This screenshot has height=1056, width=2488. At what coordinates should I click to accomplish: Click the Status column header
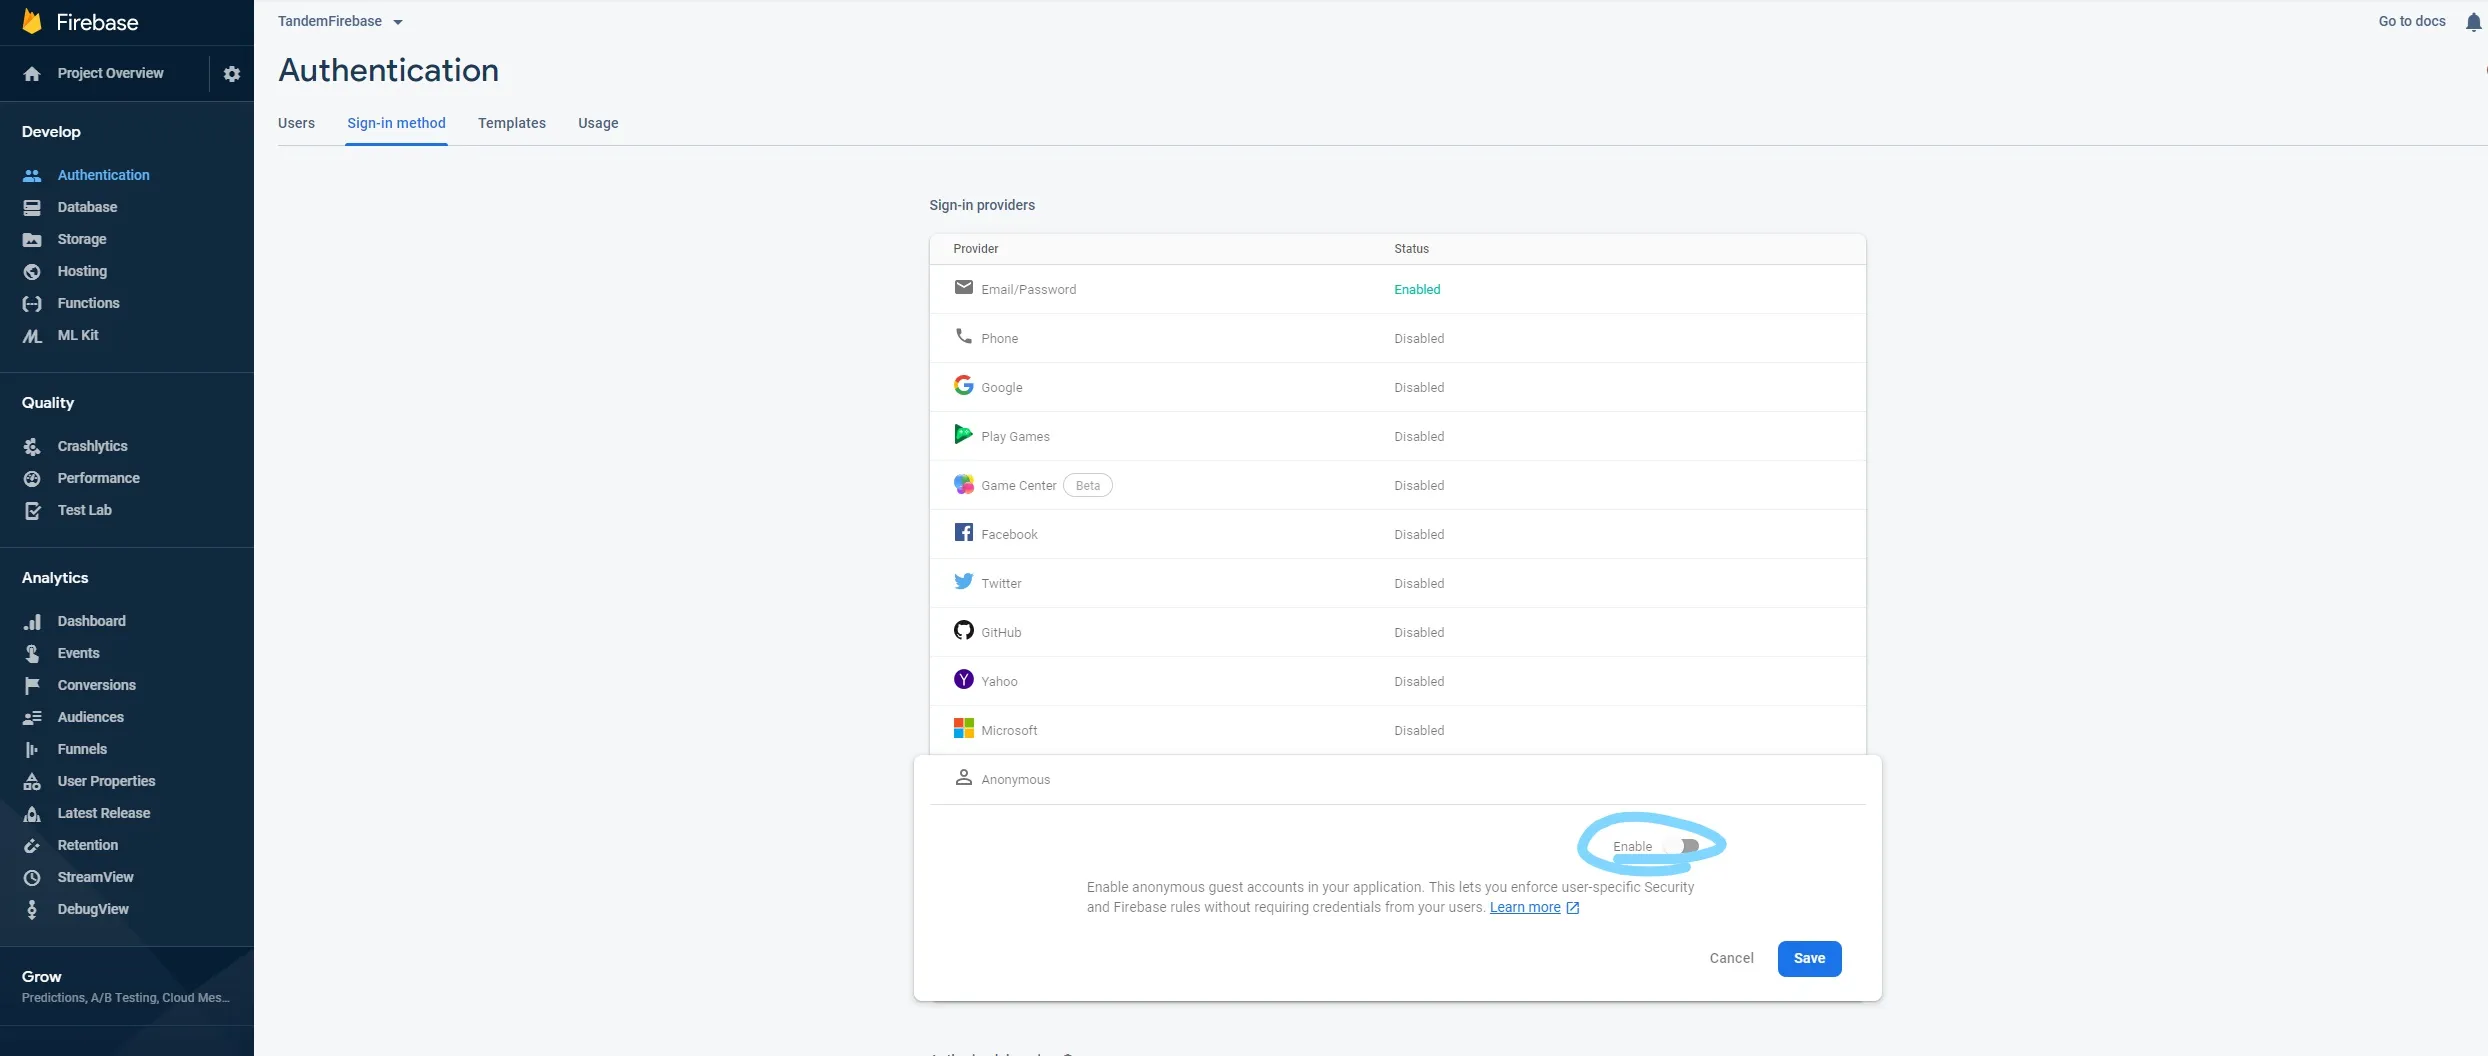[x=1411, y=248]
